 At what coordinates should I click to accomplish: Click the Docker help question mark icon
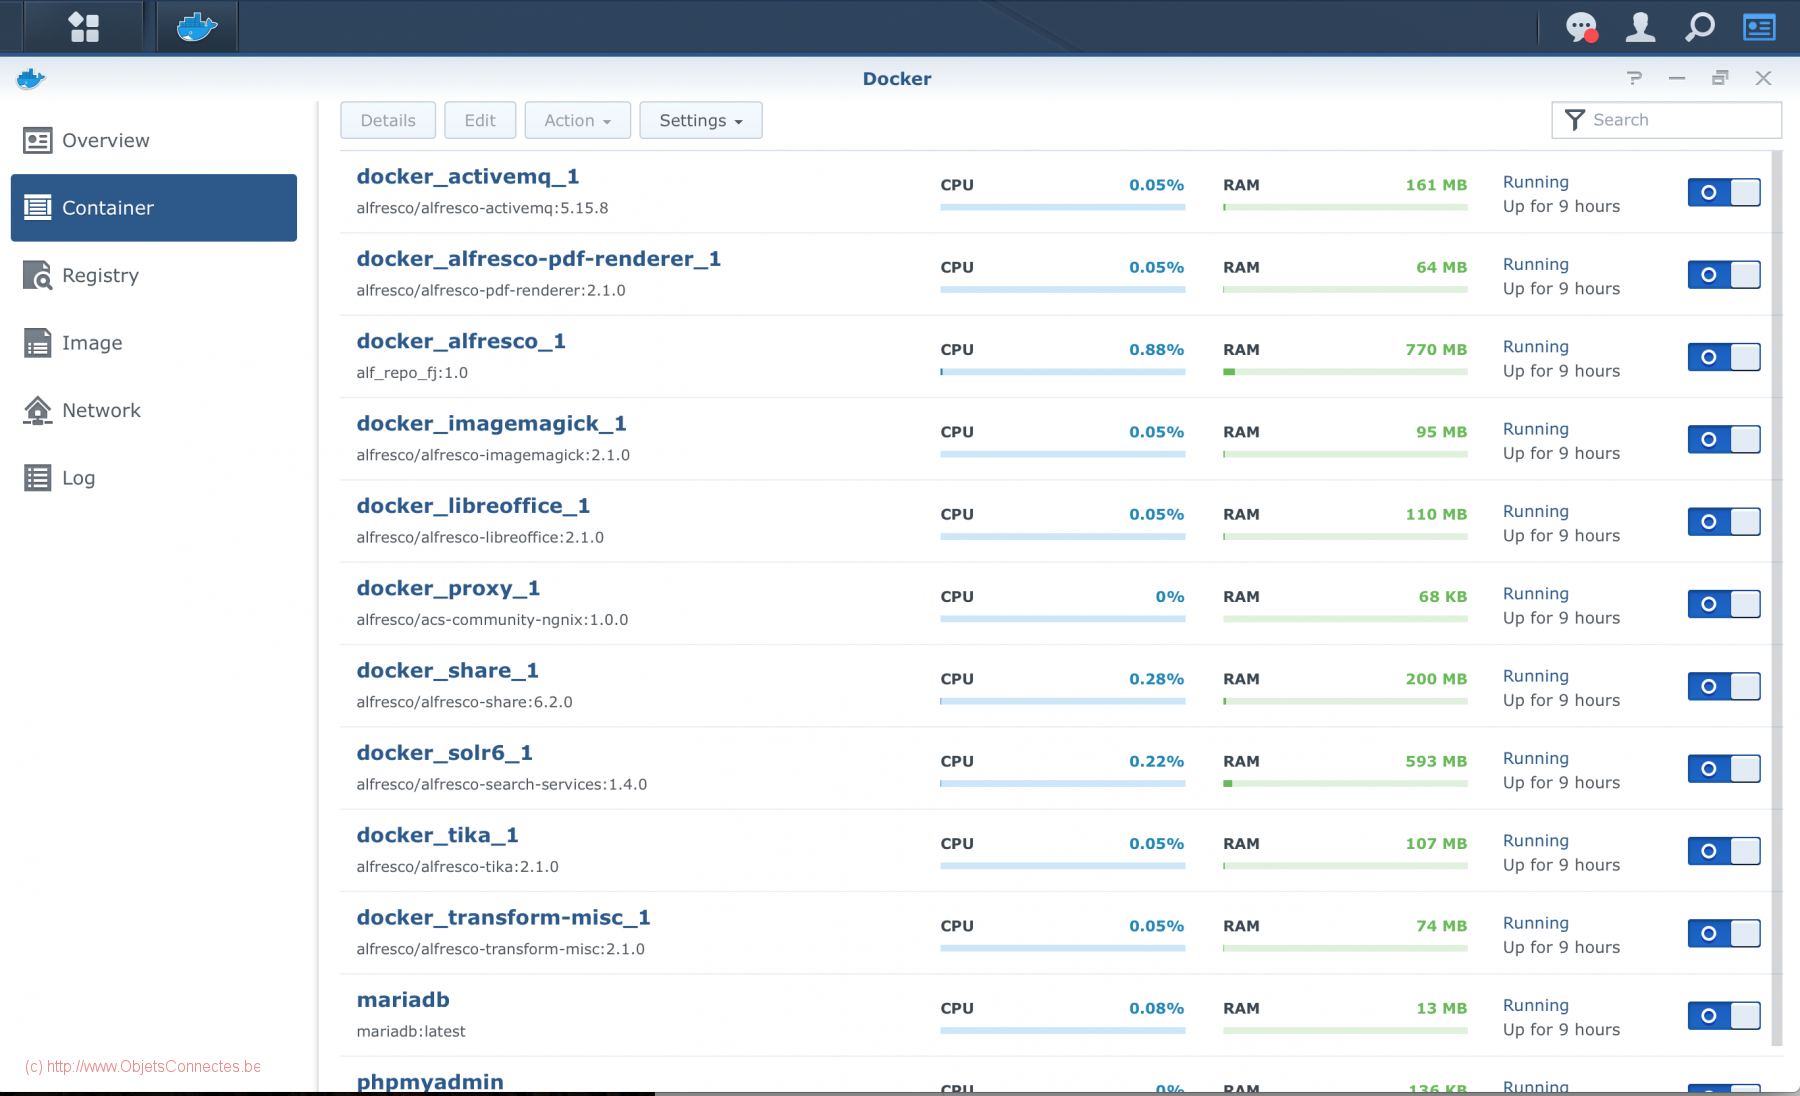1634,78
